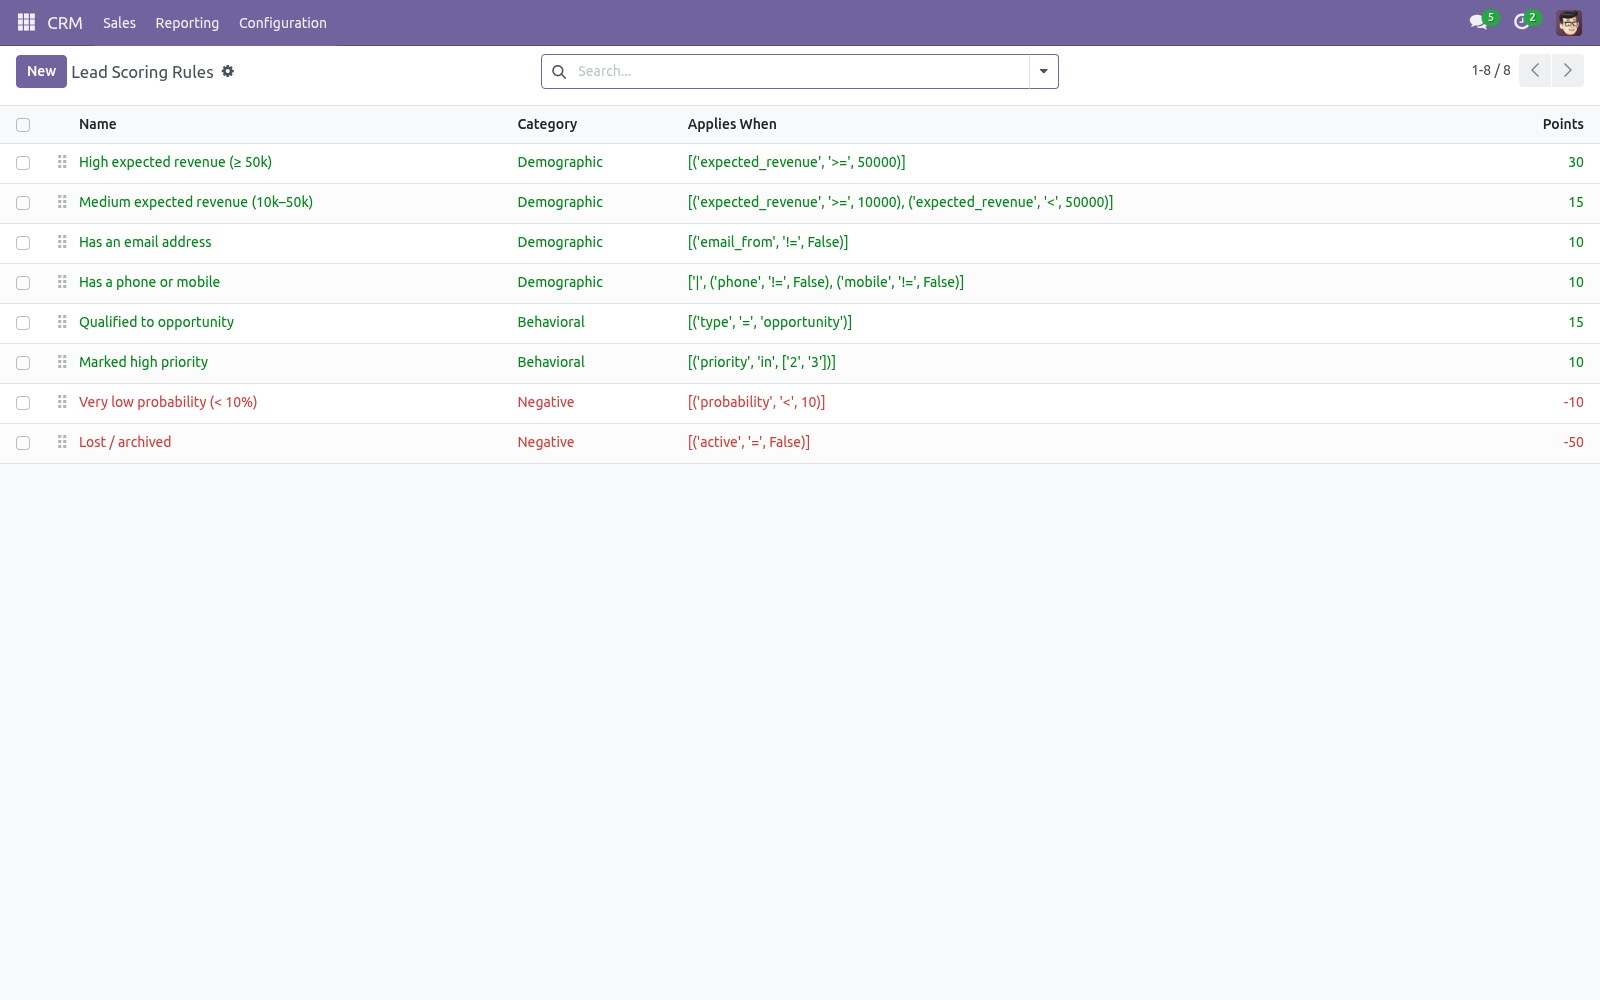Grab the drag handle for Qualified to opportunity

tap(62, 322)
